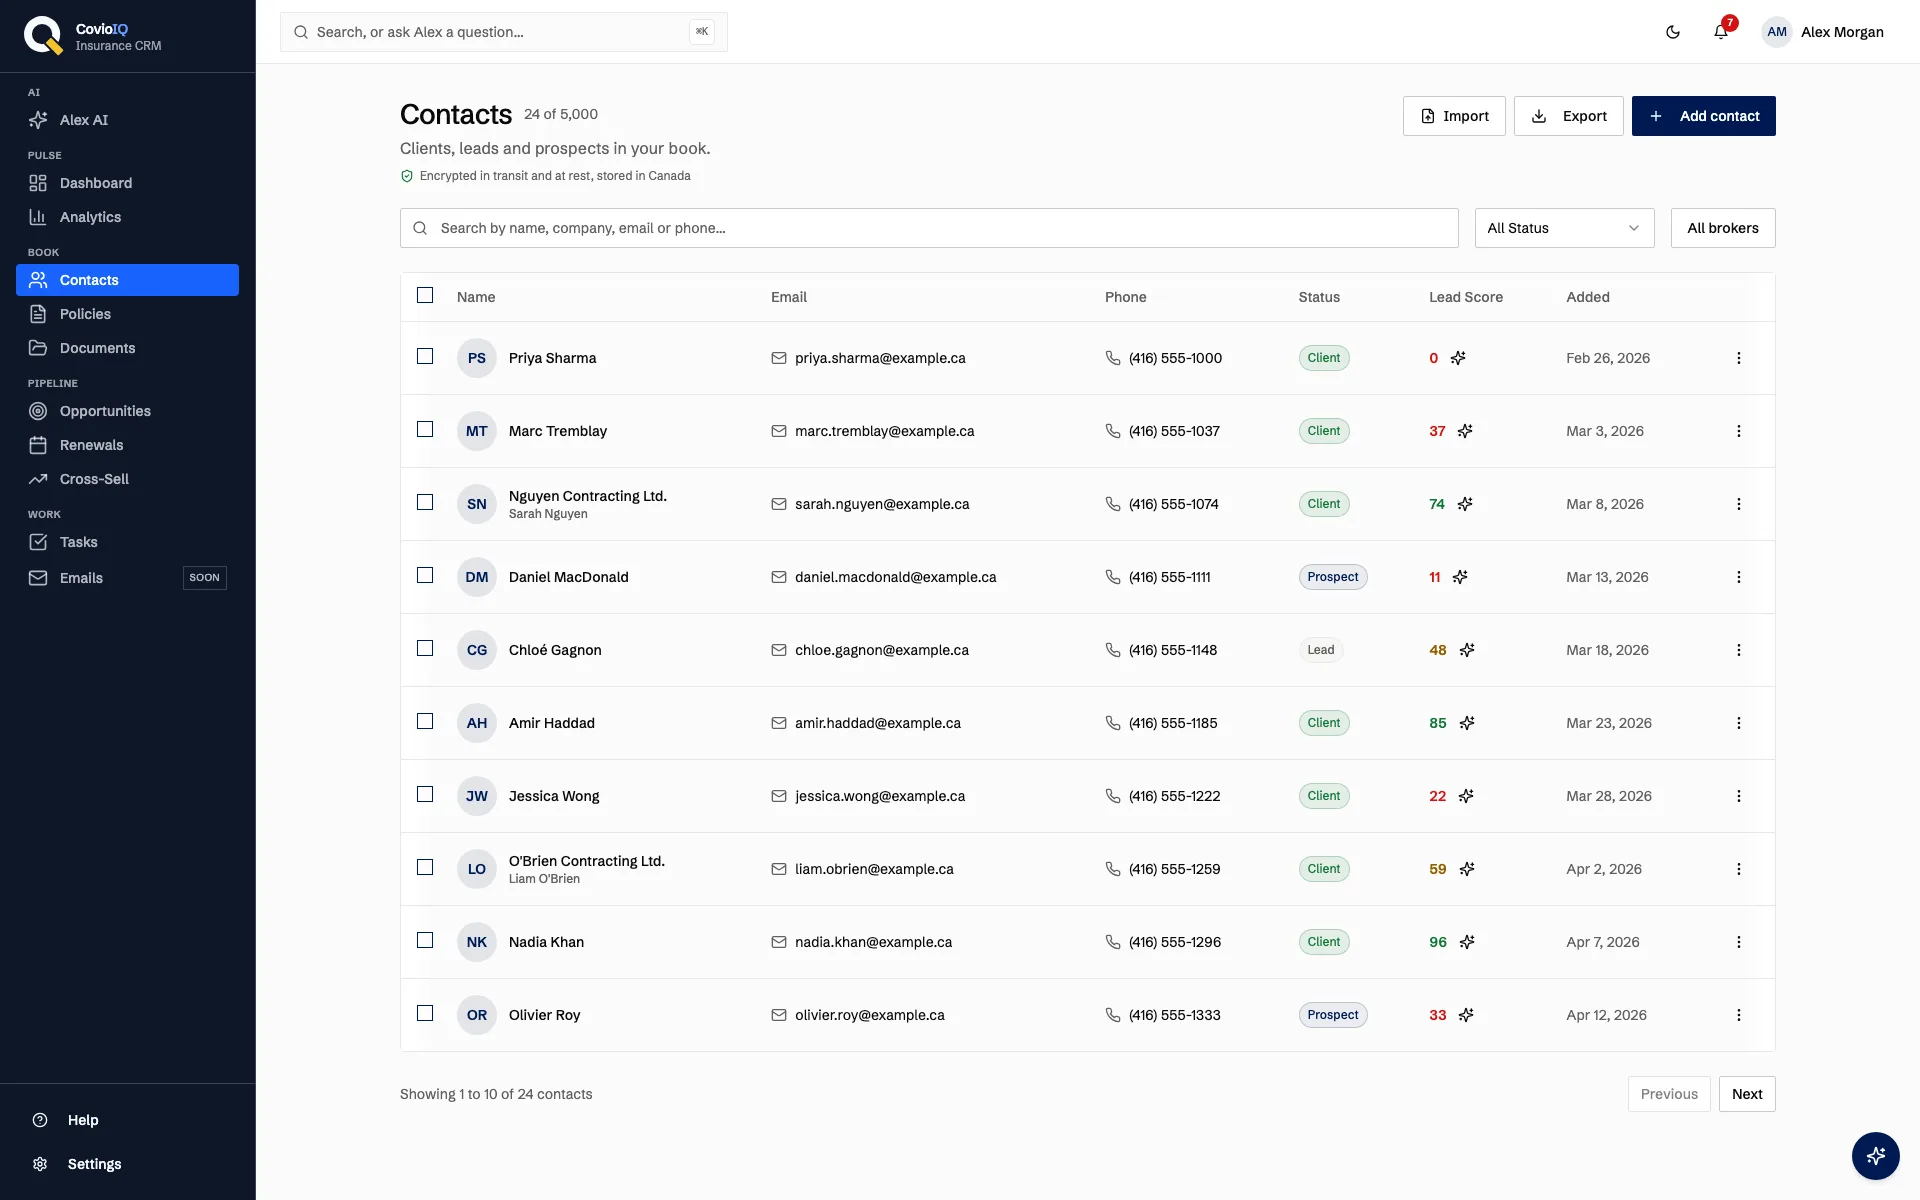Click phone number (416) 555-1259
This screenshot has height=1200, width=1920.
1174,869
